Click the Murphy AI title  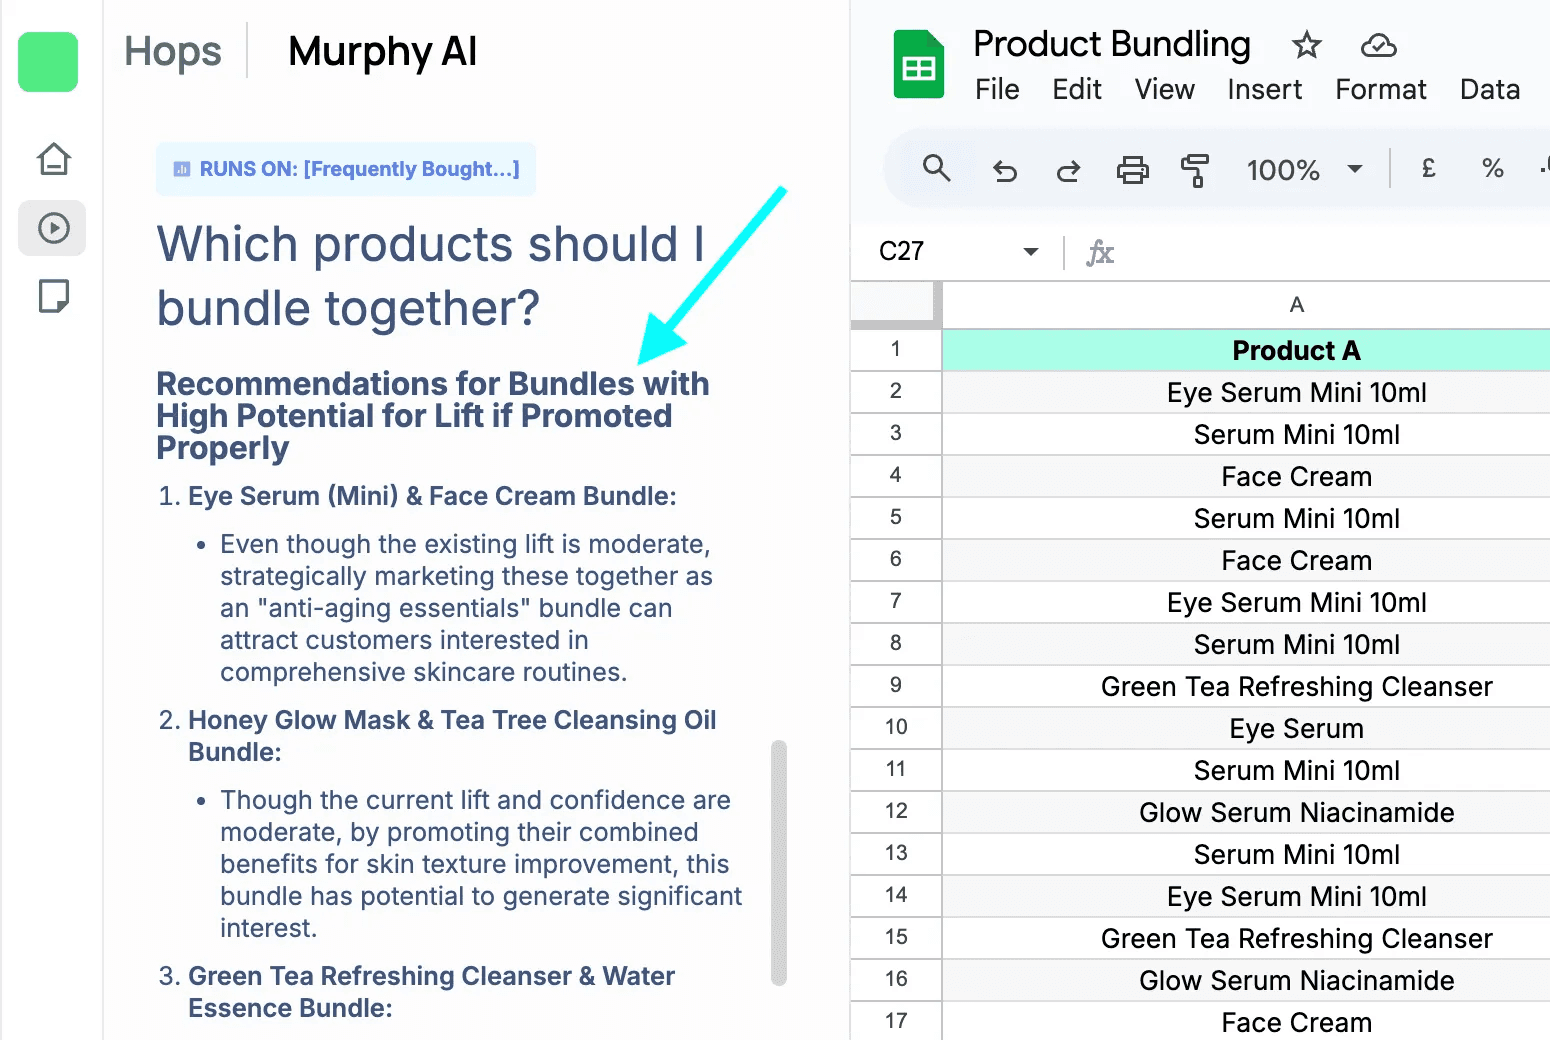tap(382, 52)
